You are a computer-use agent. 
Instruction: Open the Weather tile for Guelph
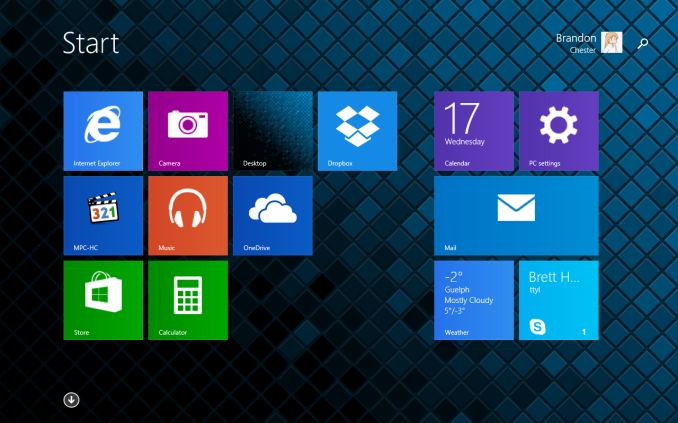pyautogui.click(x=474, y=300)
